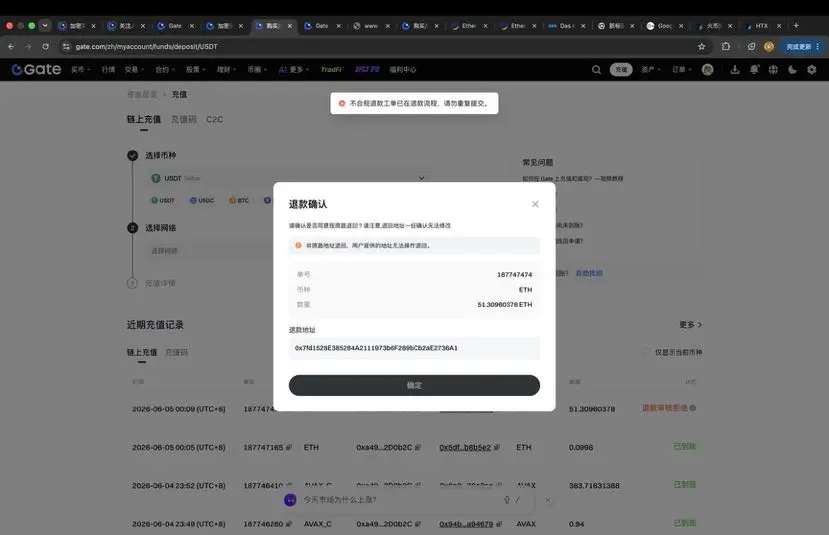Open the 0x94b..a94679 transaction hash link
This screenshot has height=535, width=829.
tap(466, 524)
